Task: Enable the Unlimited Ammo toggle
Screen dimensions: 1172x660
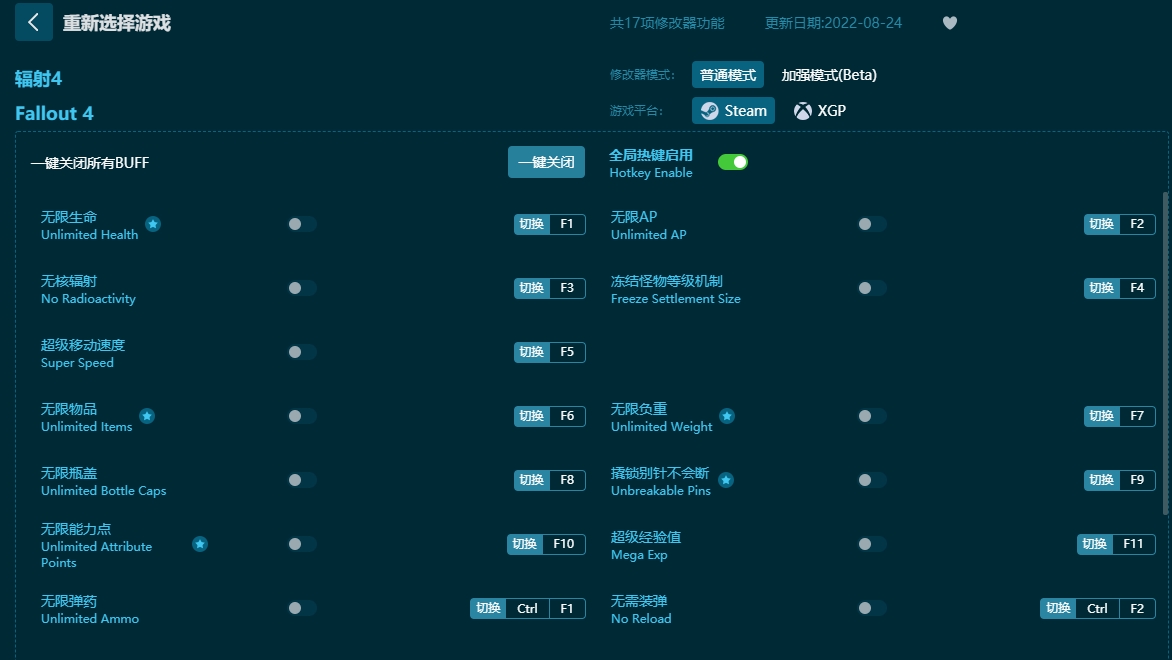Action: click(x=302, y=608)
